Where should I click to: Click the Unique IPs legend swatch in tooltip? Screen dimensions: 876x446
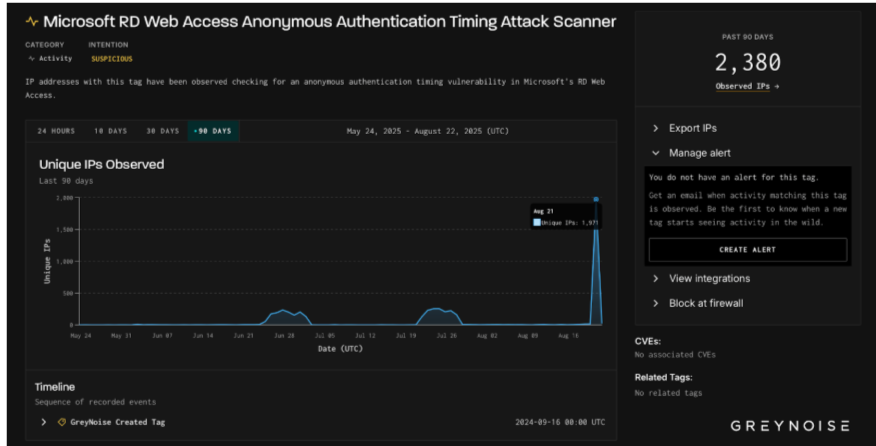[x=537, y=222]
